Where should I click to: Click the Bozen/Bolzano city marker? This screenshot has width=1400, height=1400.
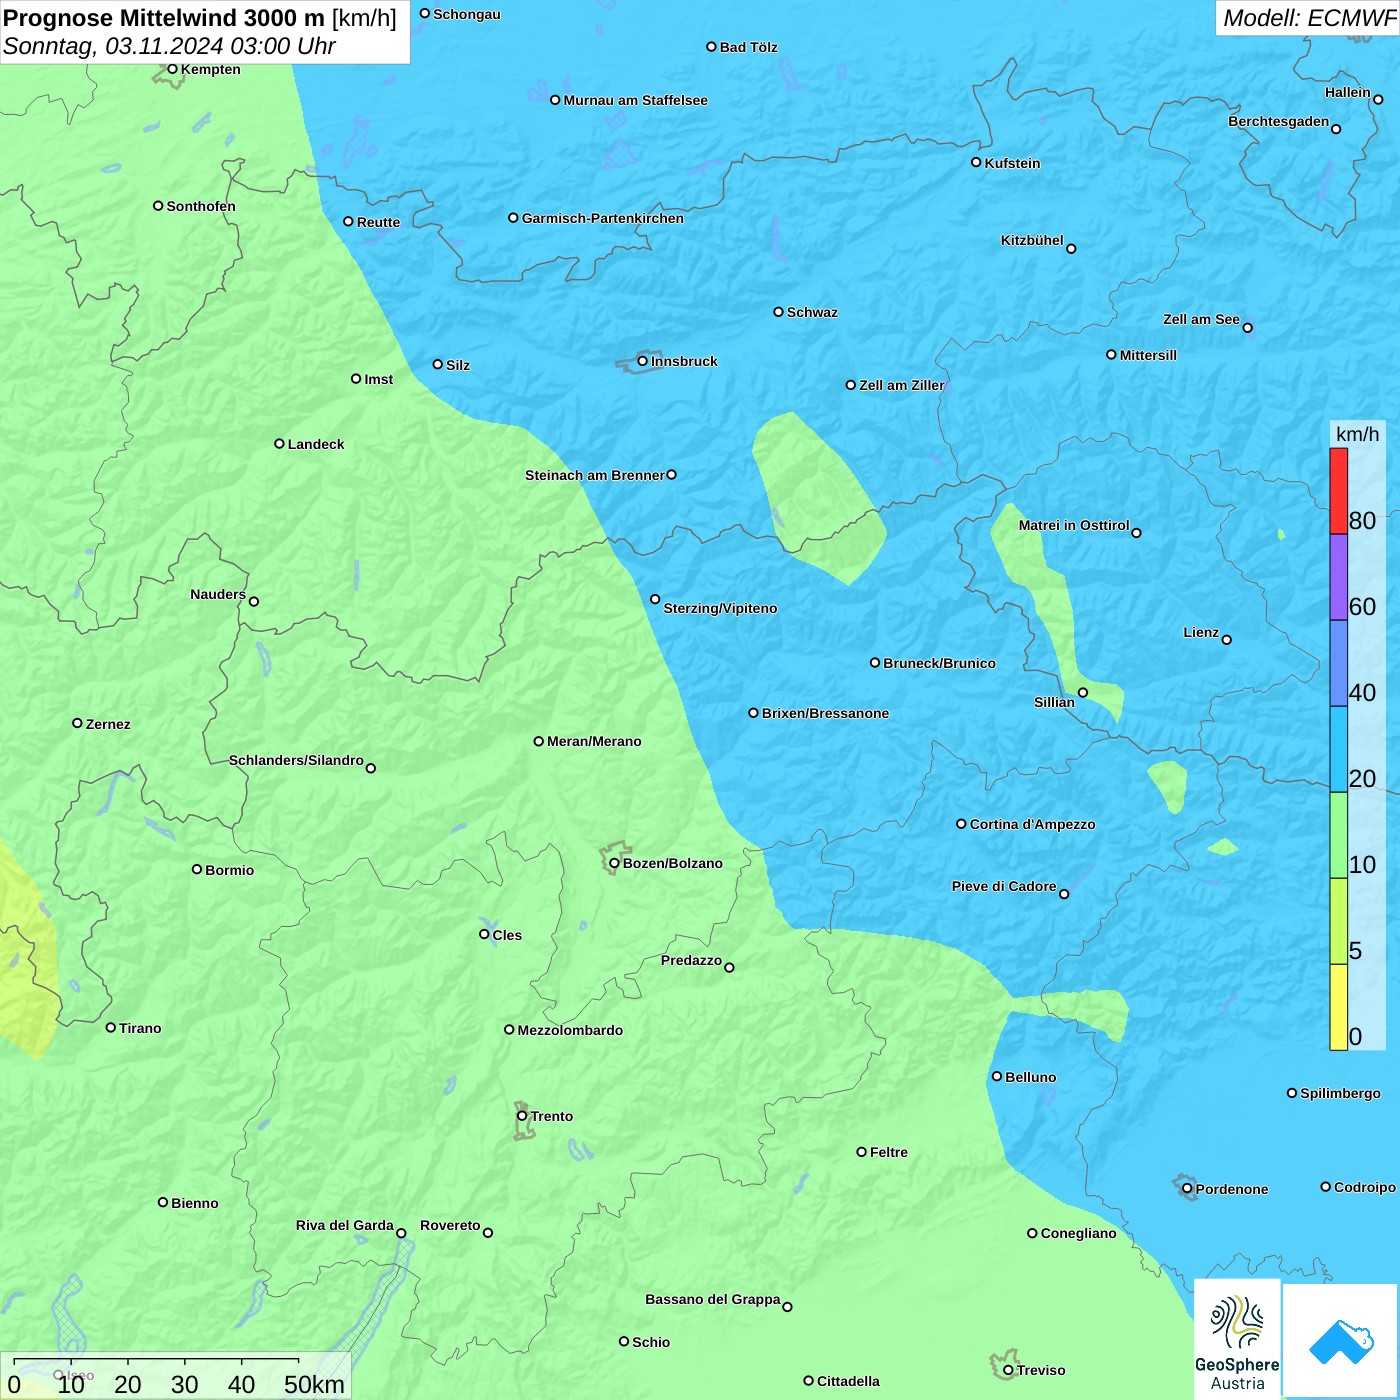[614, 863]
